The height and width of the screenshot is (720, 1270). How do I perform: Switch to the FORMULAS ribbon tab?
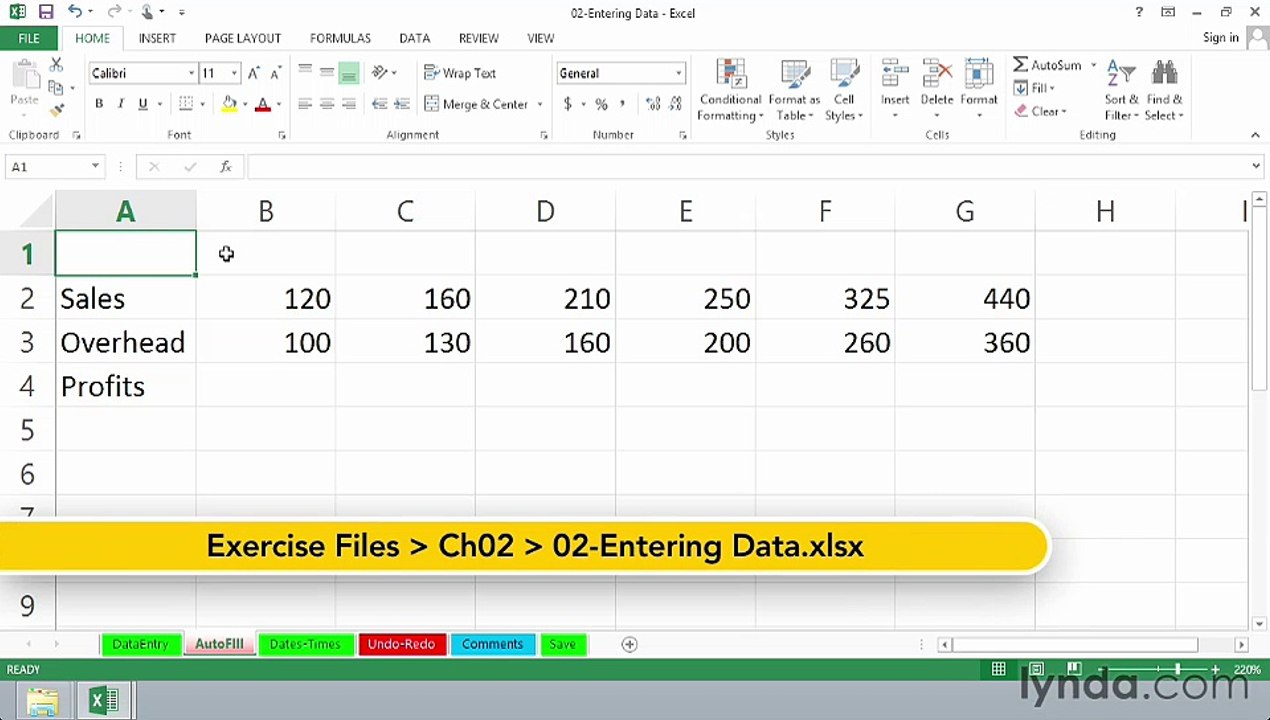click(340, 38)
